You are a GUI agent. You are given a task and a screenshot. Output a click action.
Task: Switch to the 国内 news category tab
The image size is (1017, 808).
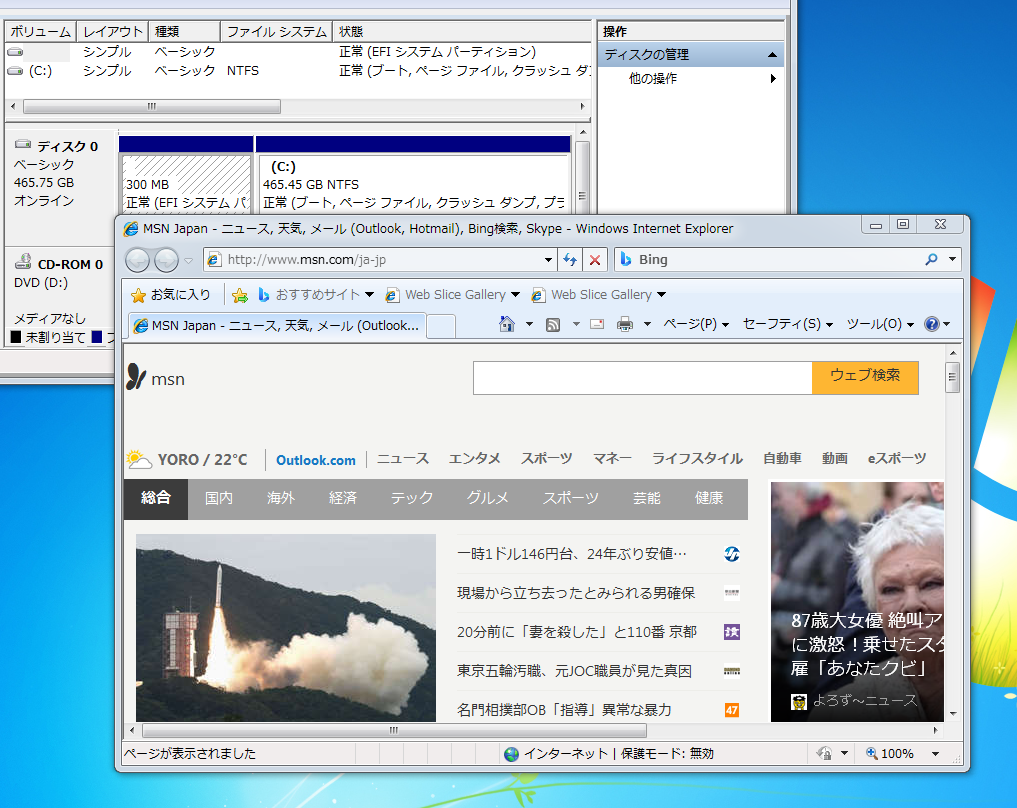(218, 497)
